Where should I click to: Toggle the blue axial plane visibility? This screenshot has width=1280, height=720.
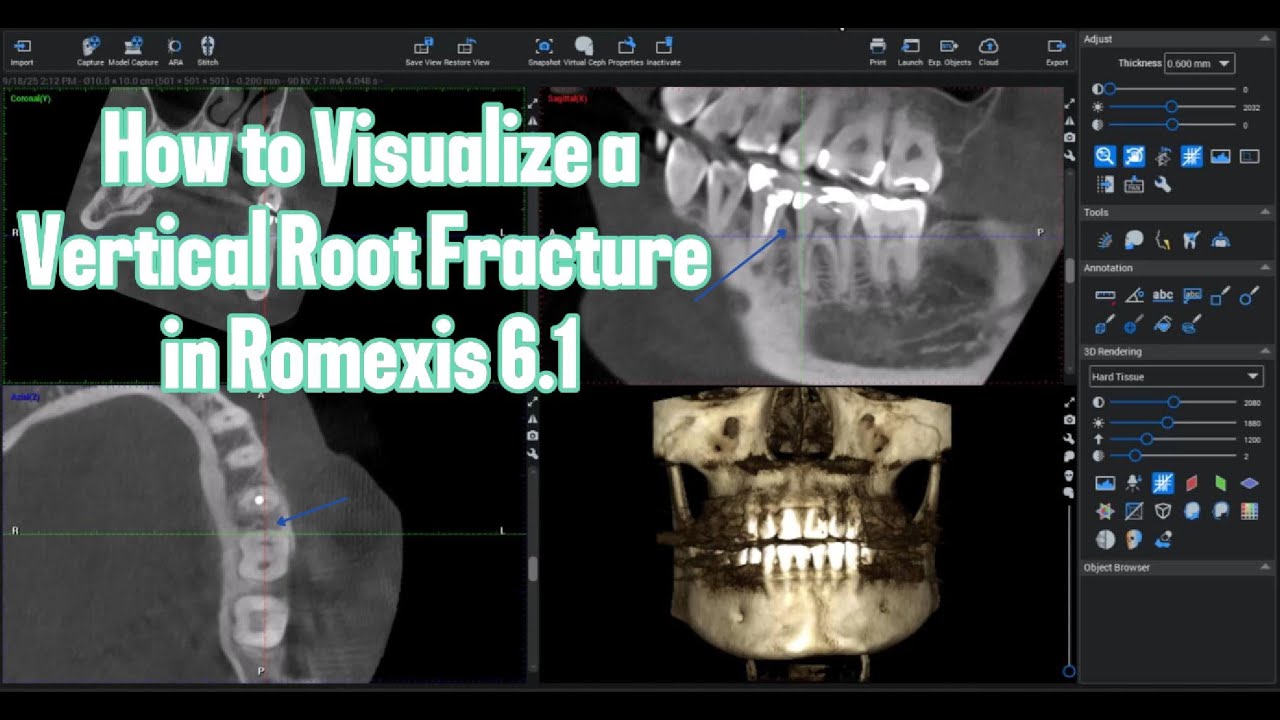coord(1249,483)
